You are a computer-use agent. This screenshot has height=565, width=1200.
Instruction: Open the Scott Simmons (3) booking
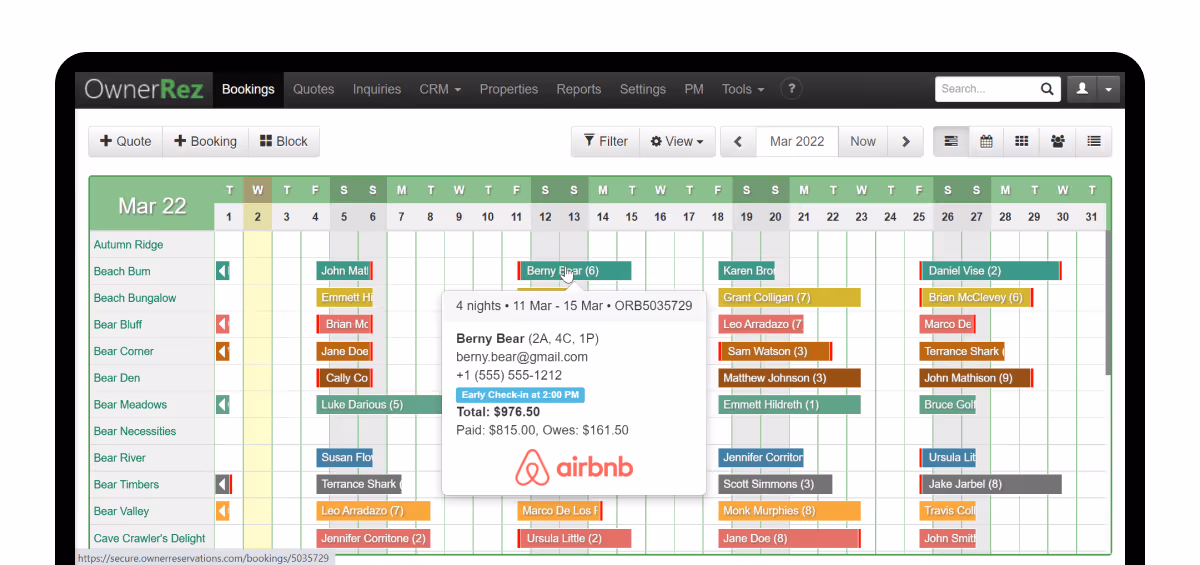click(775, 484)
